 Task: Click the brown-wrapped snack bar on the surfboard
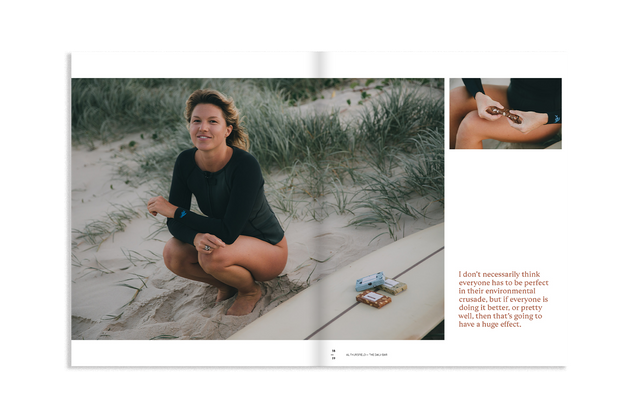point(373,298)
